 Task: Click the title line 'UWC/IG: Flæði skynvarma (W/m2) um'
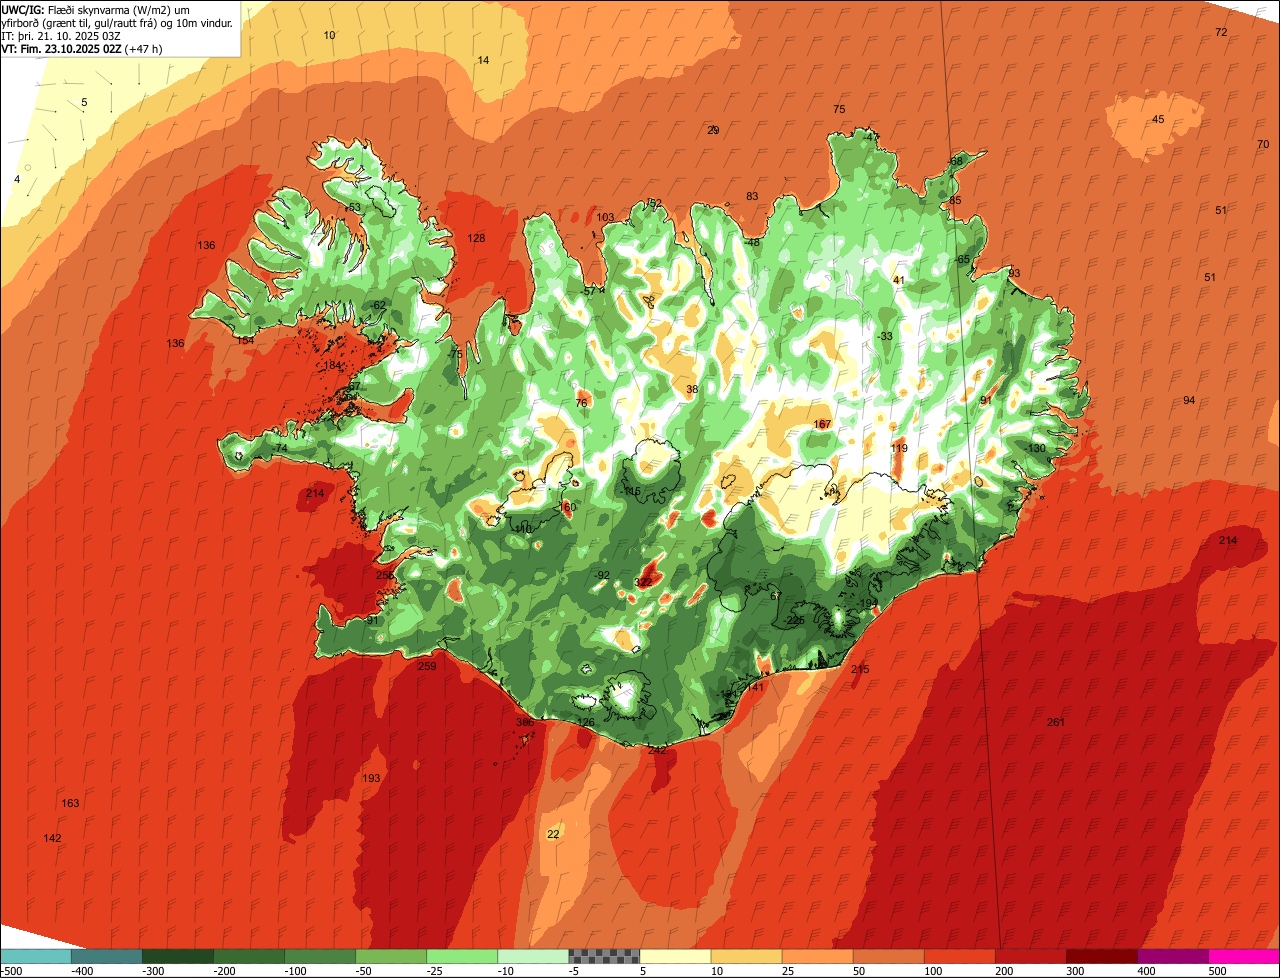(x=96, y=10)
